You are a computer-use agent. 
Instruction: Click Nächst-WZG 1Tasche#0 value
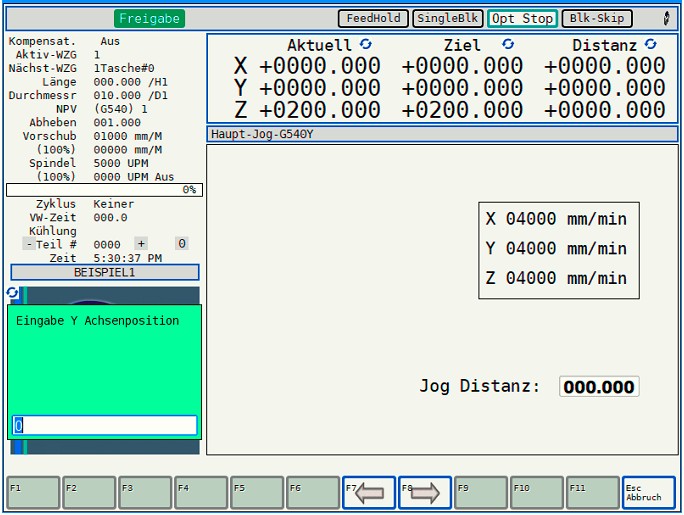pos(124,68)
